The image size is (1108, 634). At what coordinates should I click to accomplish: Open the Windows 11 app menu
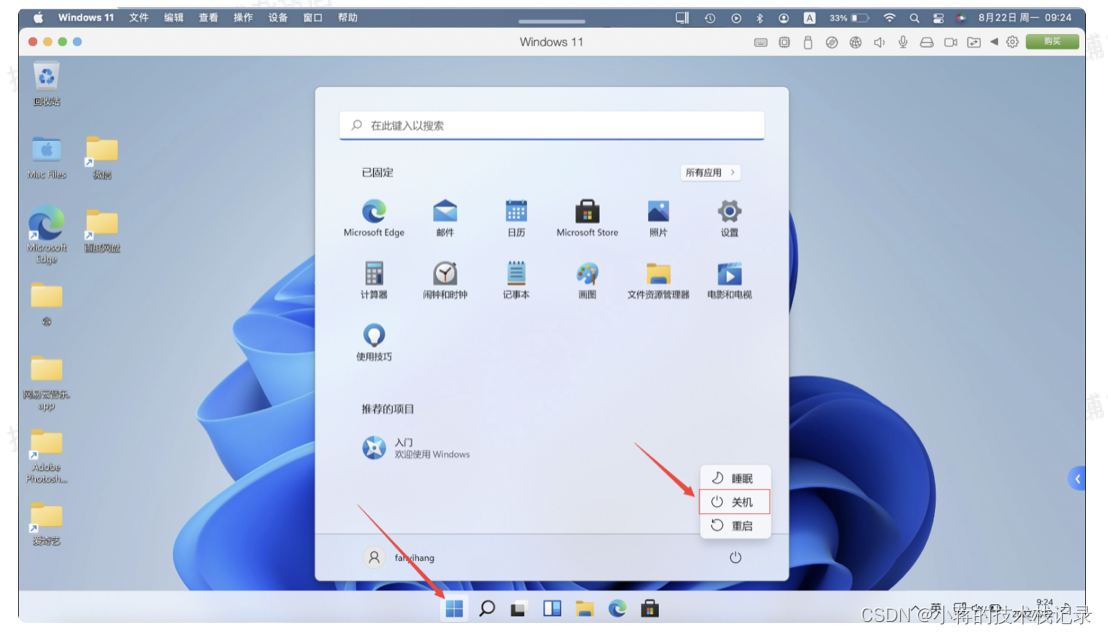tap(86, 18)
